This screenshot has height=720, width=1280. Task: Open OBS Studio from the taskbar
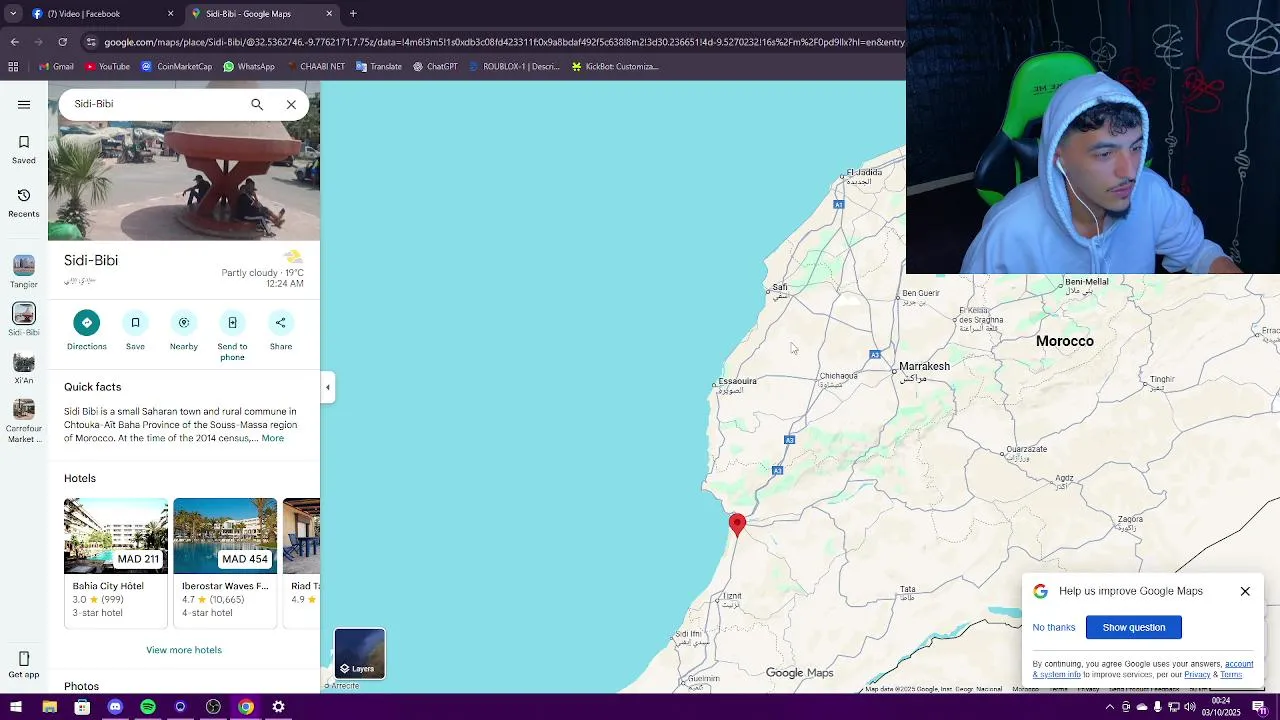(213, 707)
